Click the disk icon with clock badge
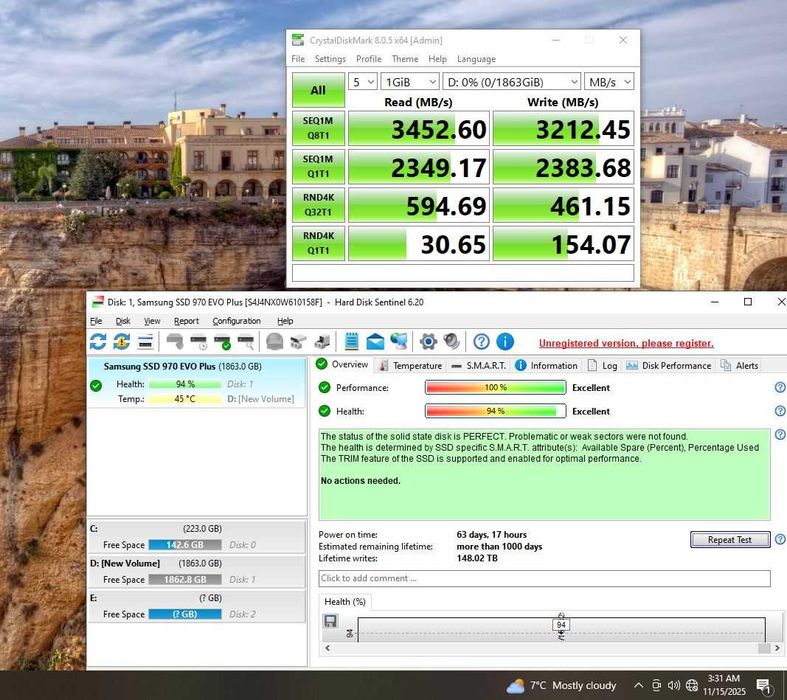Screen dimensions: 787x700 click(199, 342)
